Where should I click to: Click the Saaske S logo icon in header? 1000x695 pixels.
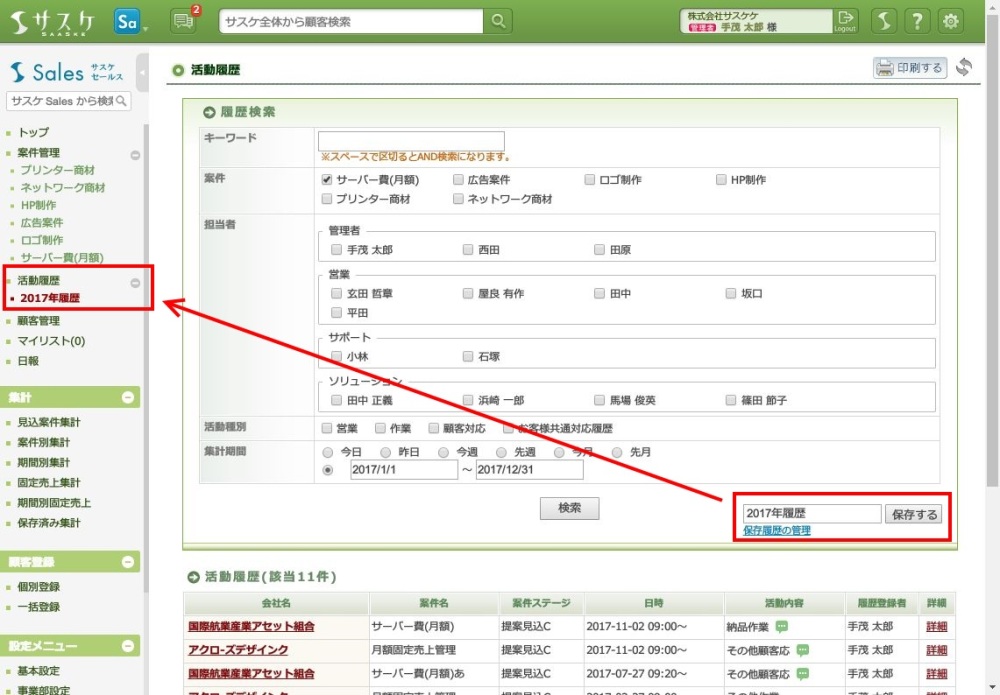coord(882,21)
